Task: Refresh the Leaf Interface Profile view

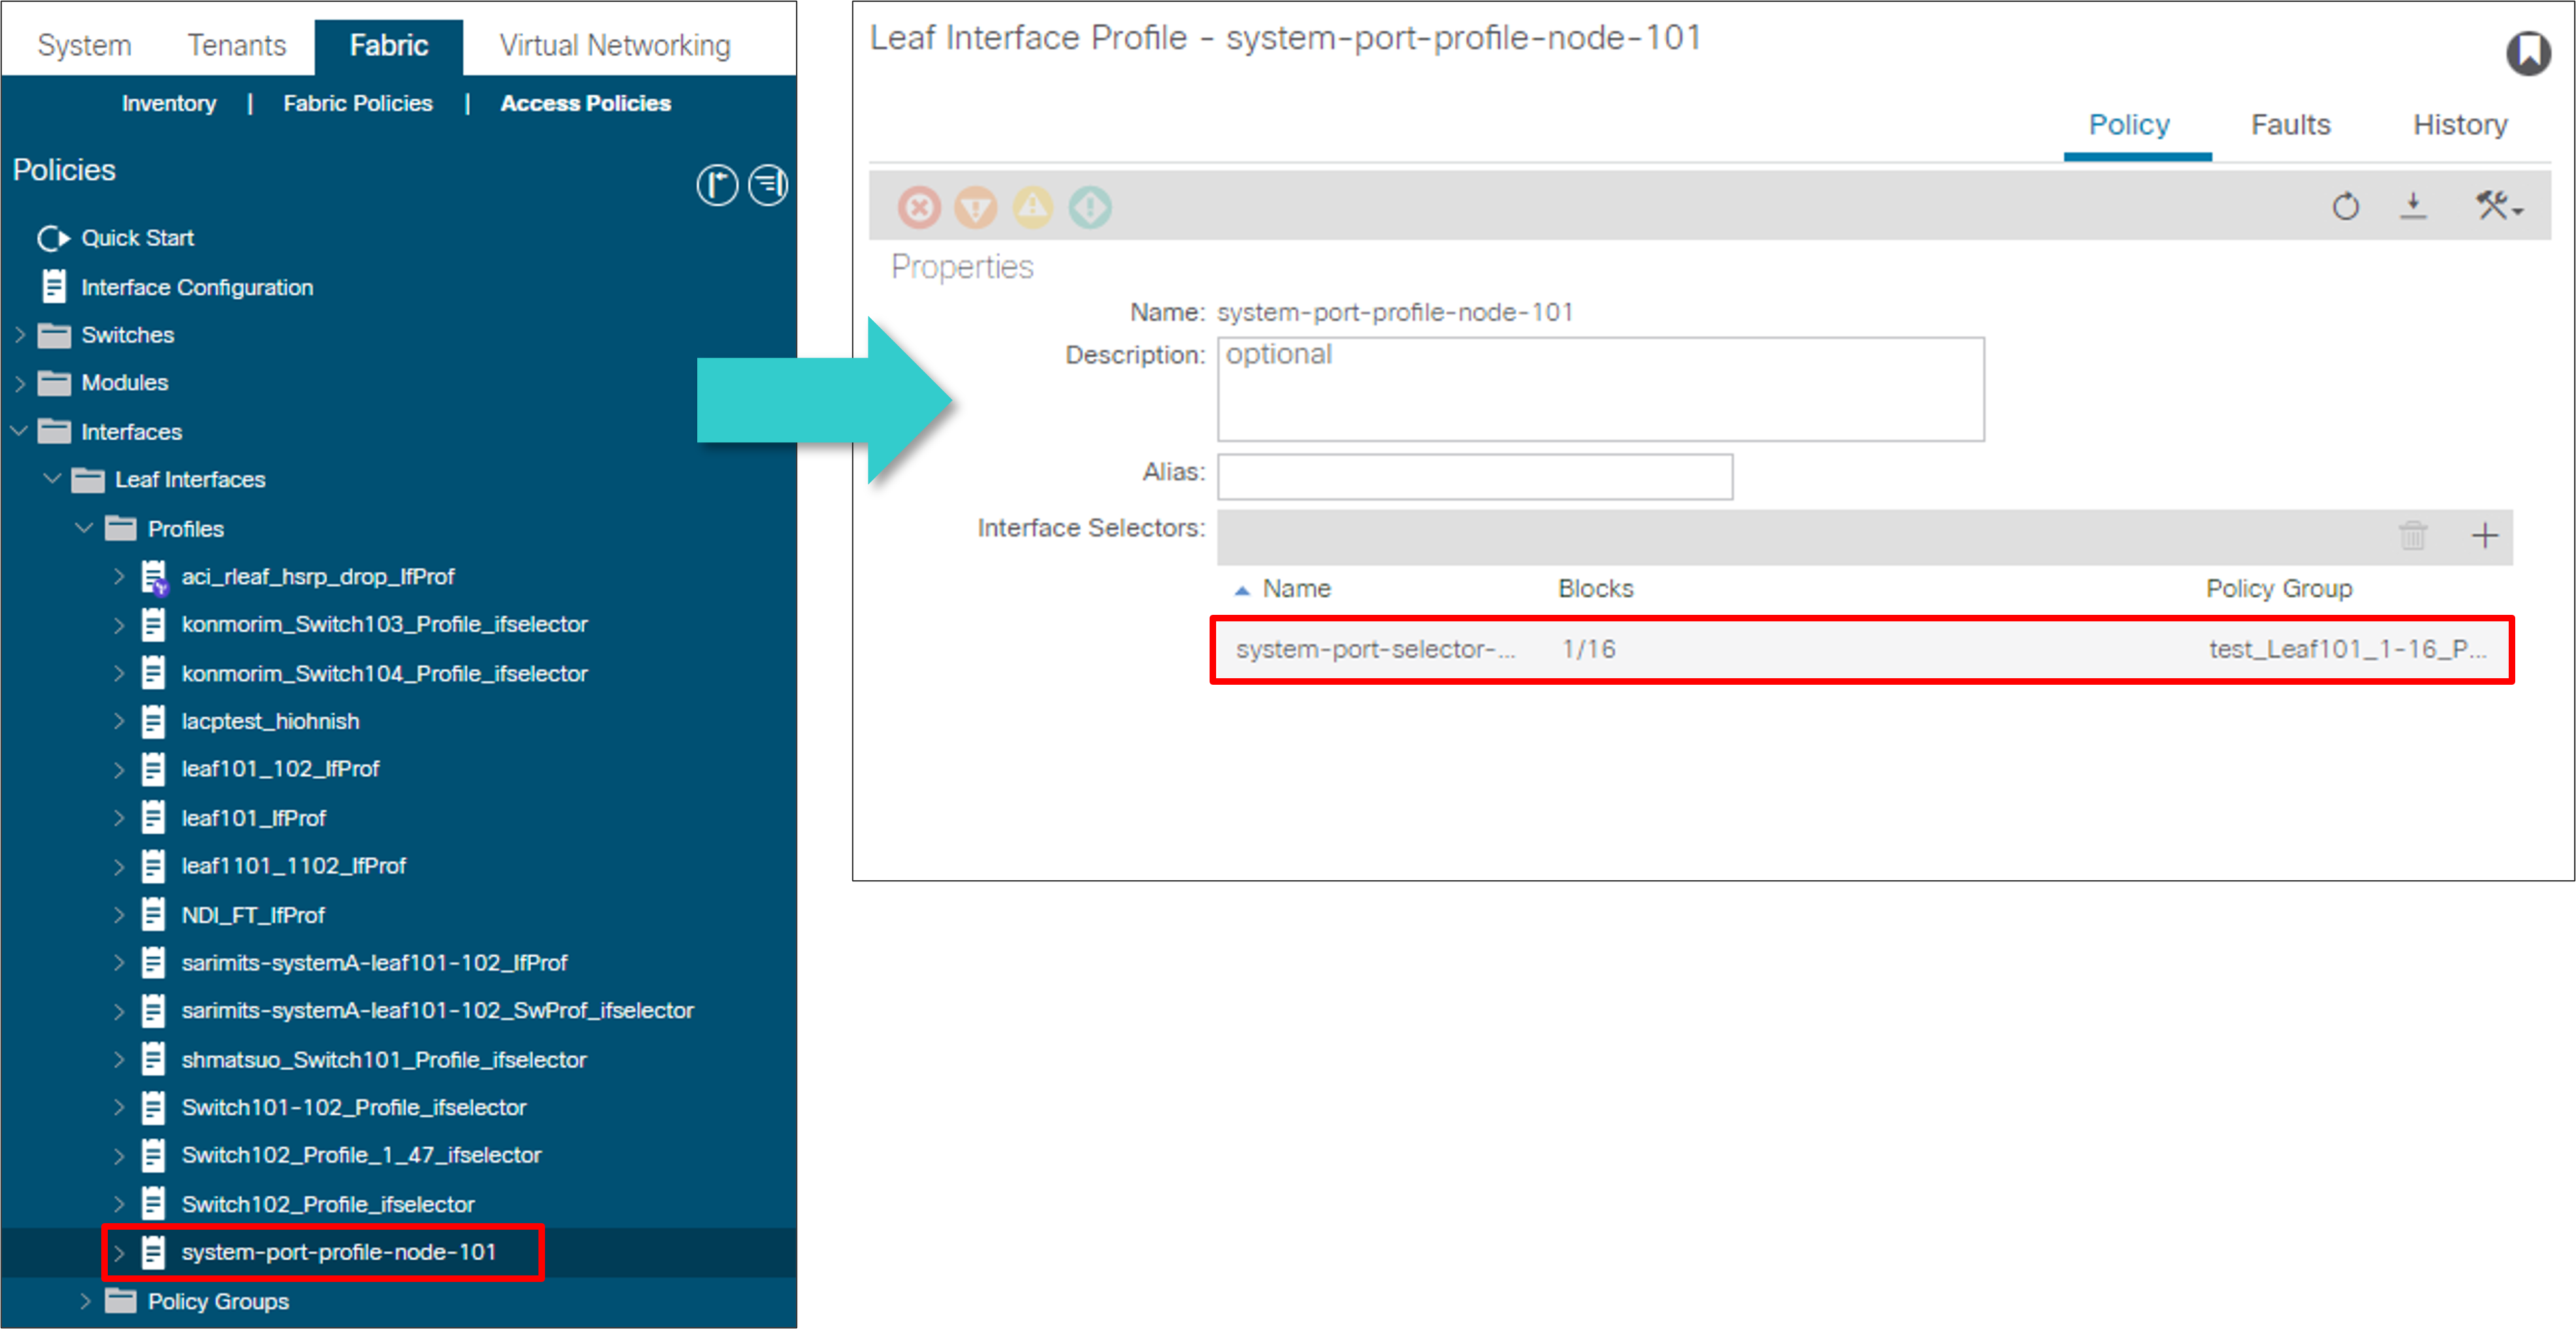Action: coord(2345,207)
